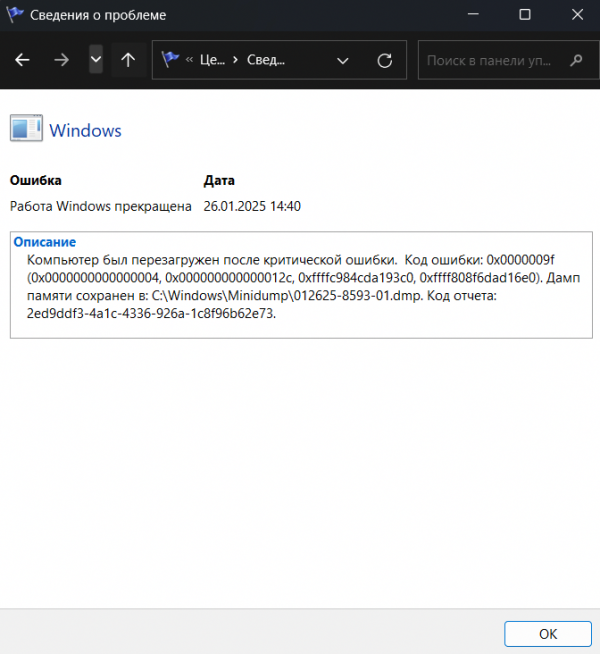Maximize the problem details window
The height and width of the screenshot is (654, 600).
(525, 16)
